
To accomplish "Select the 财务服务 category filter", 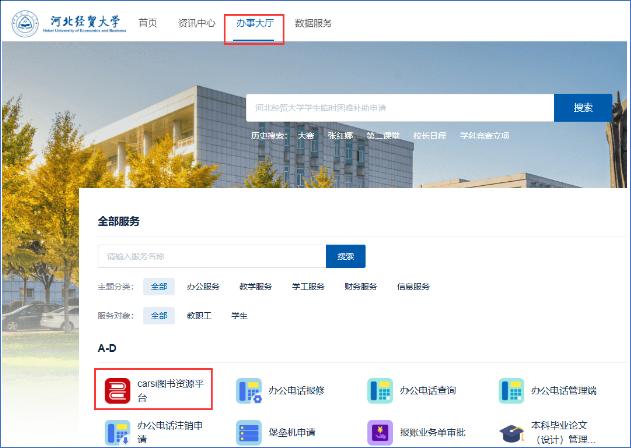I will pyautogui.click(x=361, y=286).
